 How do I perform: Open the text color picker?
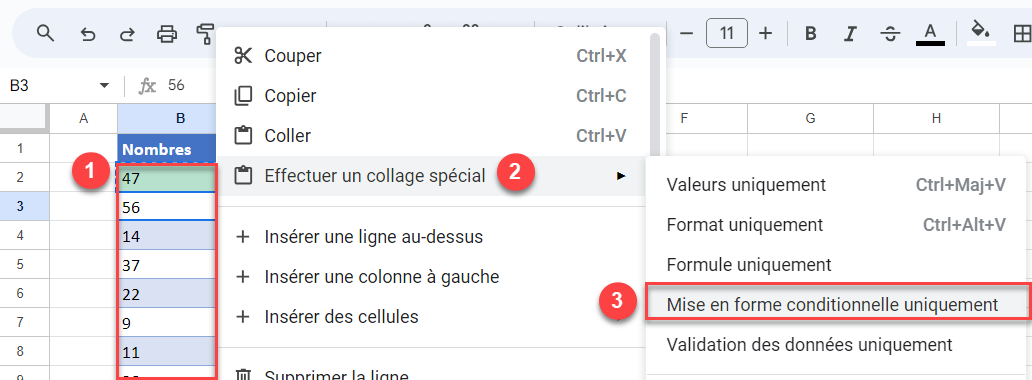point(930,33)
